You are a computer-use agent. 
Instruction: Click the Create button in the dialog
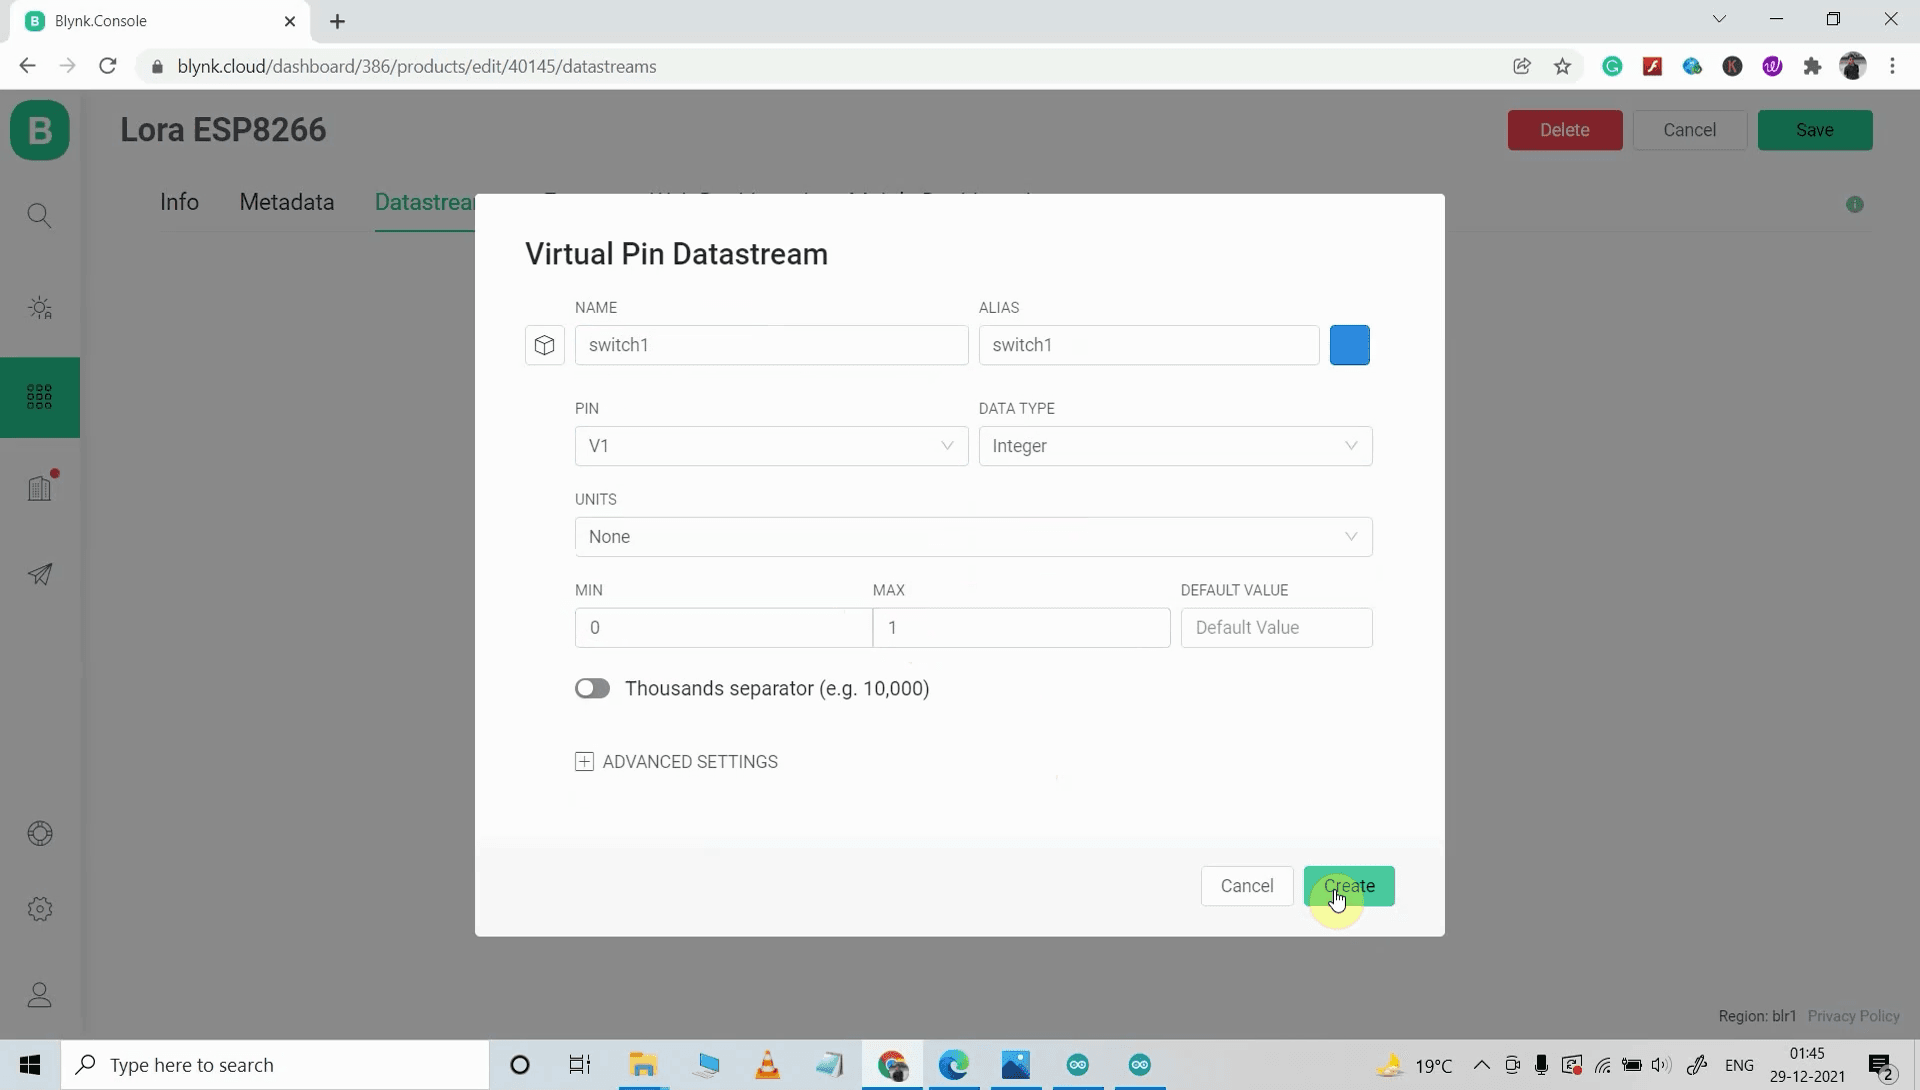click(1350, 886)
